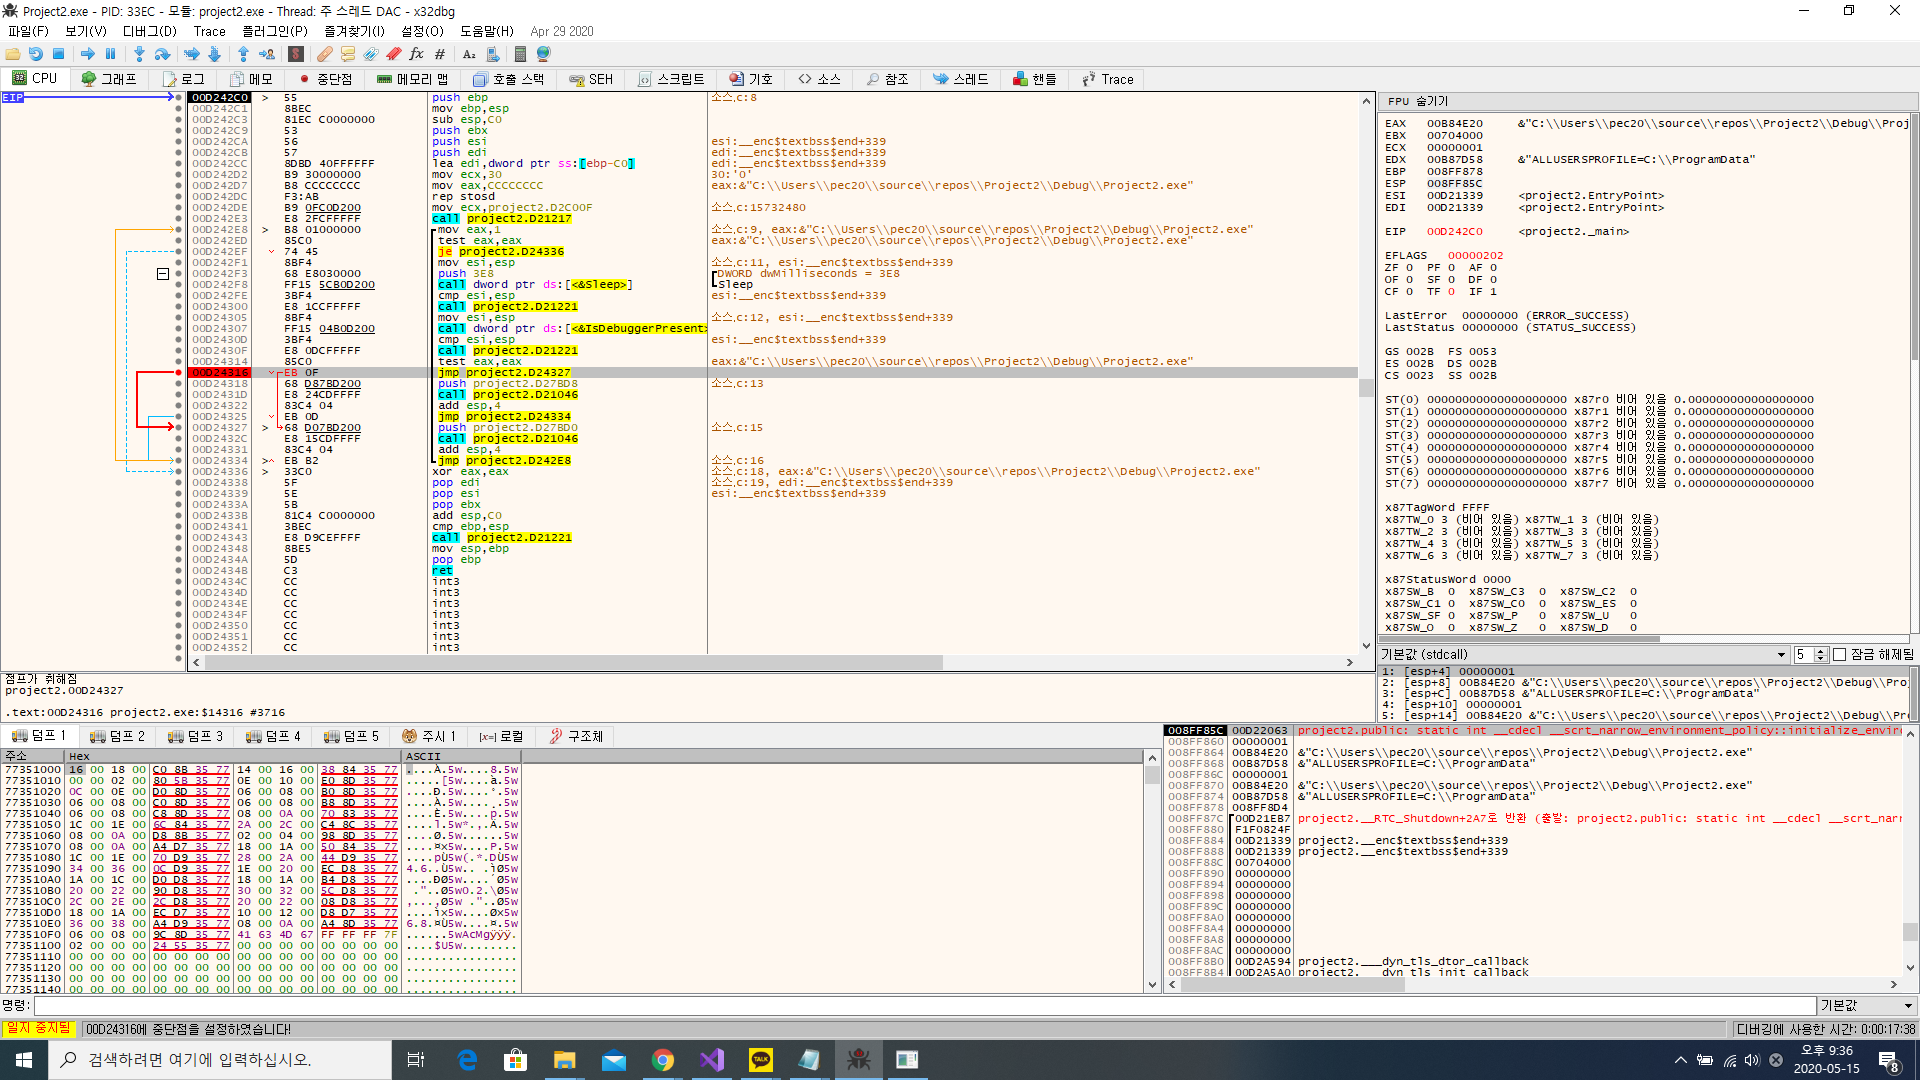Run the program with arrow icon

pos(88,54)
